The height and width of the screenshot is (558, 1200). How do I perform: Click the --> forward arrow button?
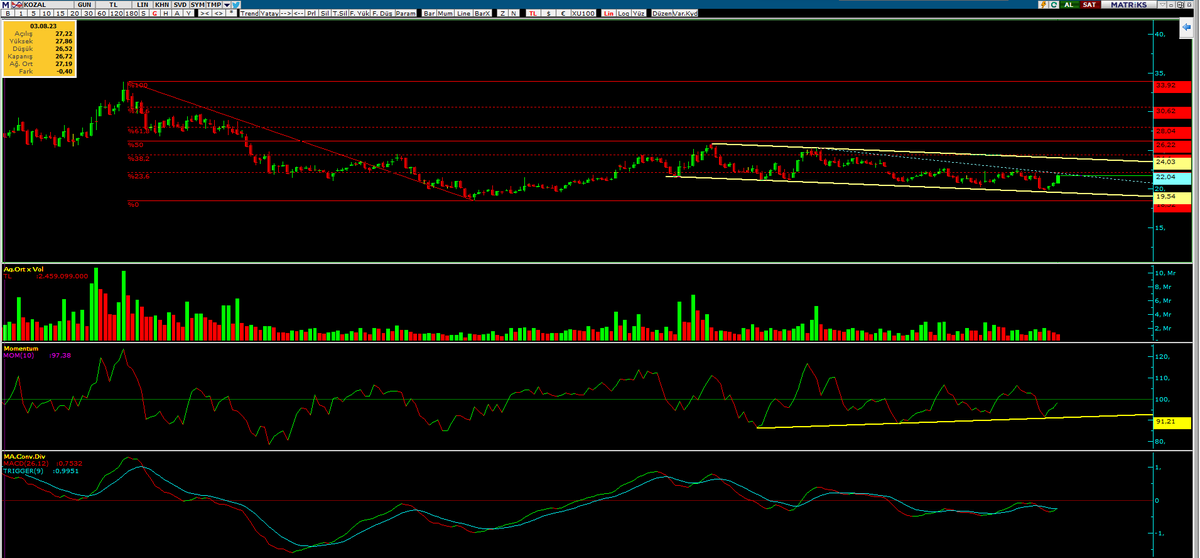pos(286,13)
